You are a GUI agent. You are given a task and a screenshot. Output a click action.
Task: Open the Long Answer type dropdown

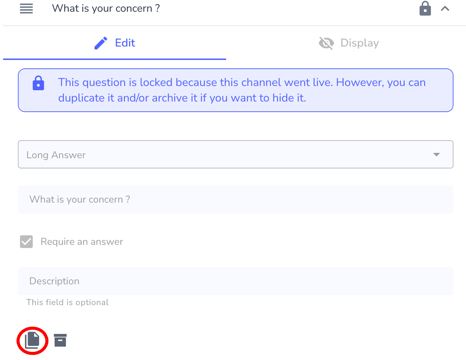pyautogui.click(x=236, y=154)
